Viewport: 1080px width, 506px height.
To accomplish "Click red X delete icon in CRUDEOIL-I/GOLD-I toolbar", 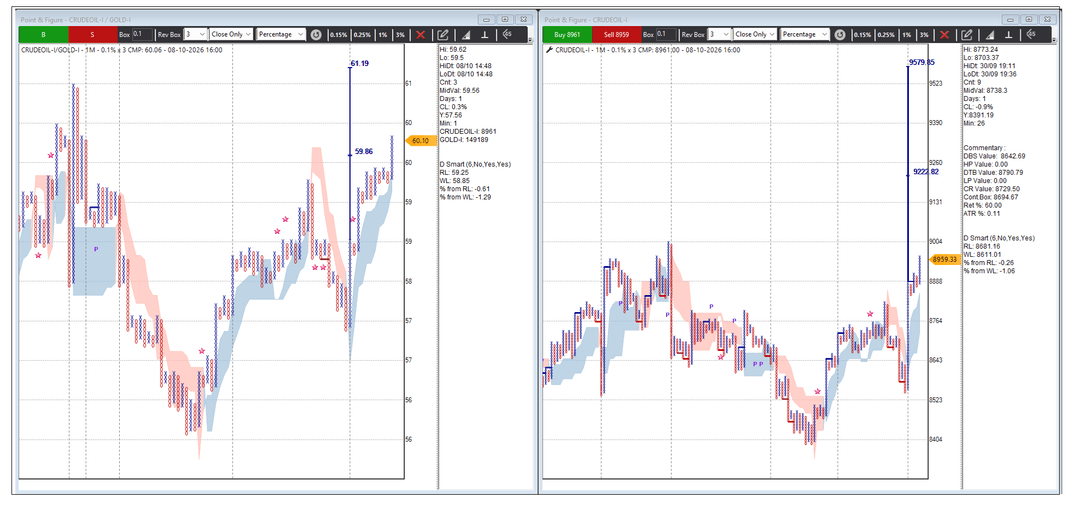I will point(420,34).
